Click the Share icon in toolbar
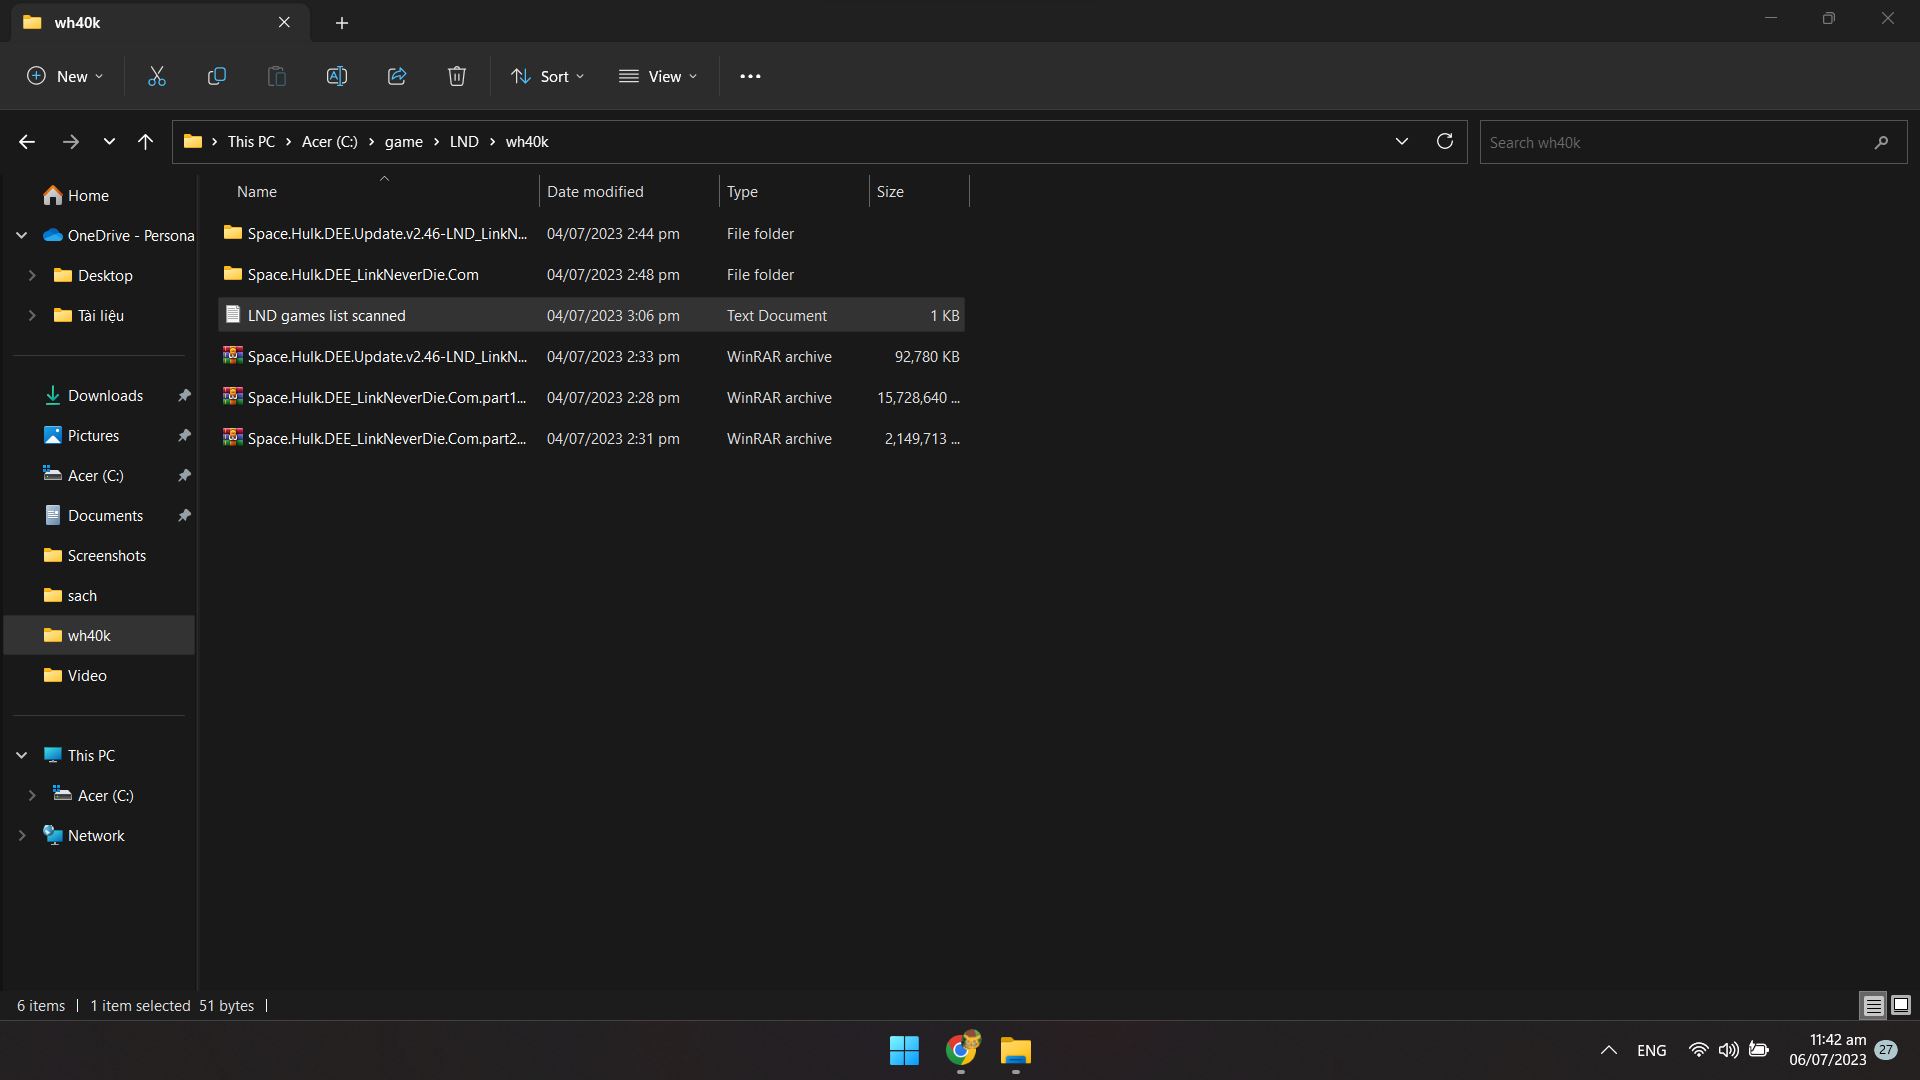 397,76
